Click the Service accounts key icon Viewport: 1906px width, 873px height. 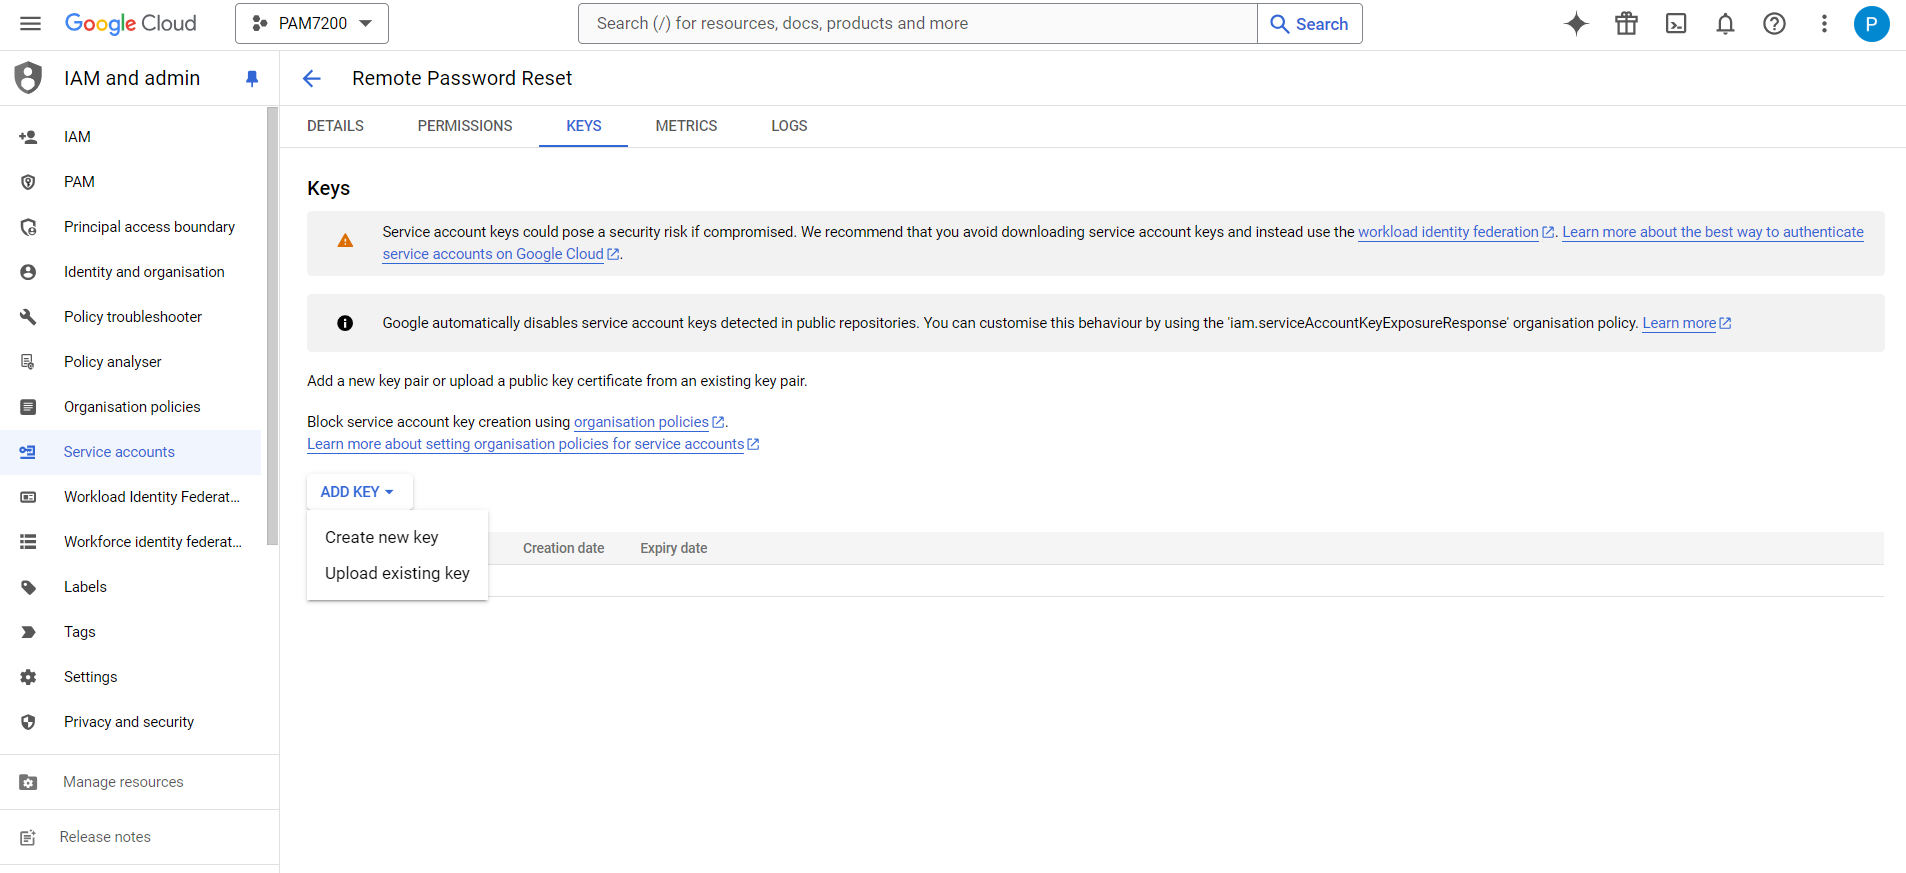[x=28, y=452]
